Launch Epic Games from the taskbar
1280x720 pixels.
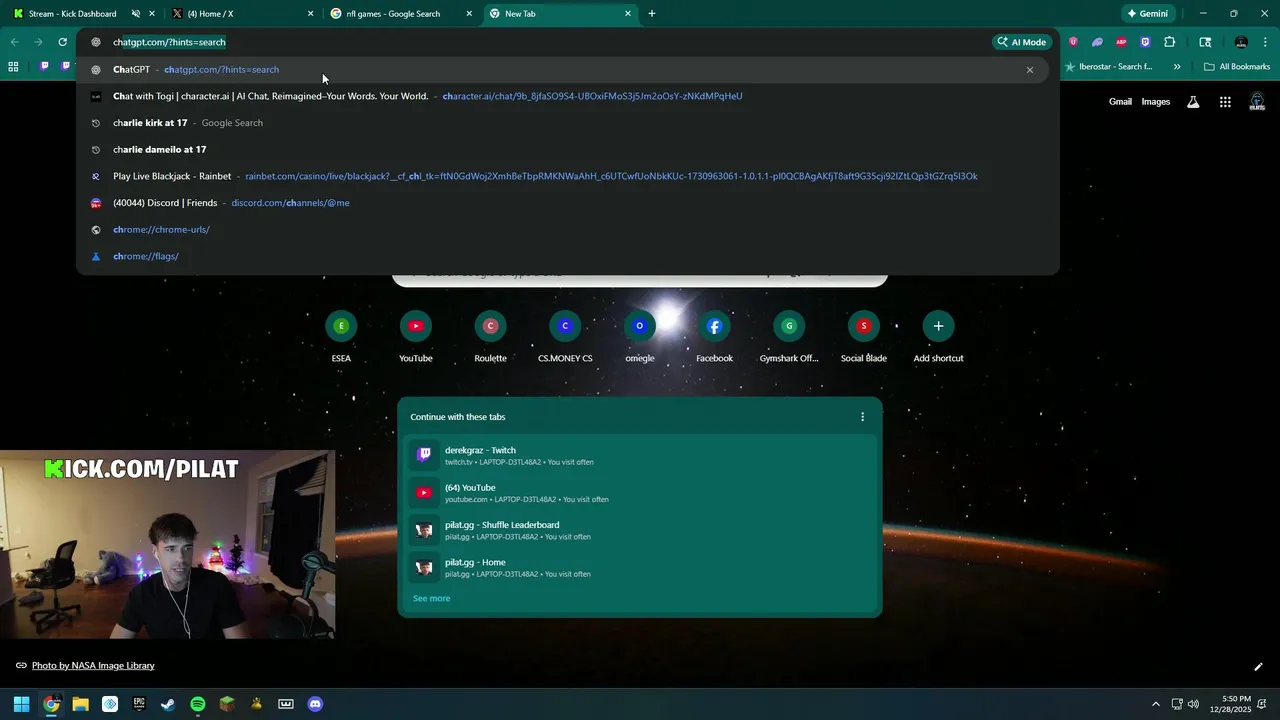click(139, 704)
